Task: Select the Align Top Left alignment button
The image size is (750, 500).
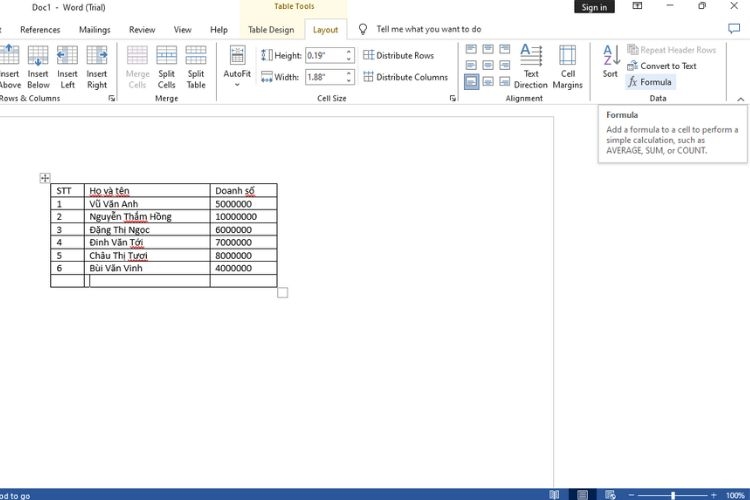Action: point(471,49)
